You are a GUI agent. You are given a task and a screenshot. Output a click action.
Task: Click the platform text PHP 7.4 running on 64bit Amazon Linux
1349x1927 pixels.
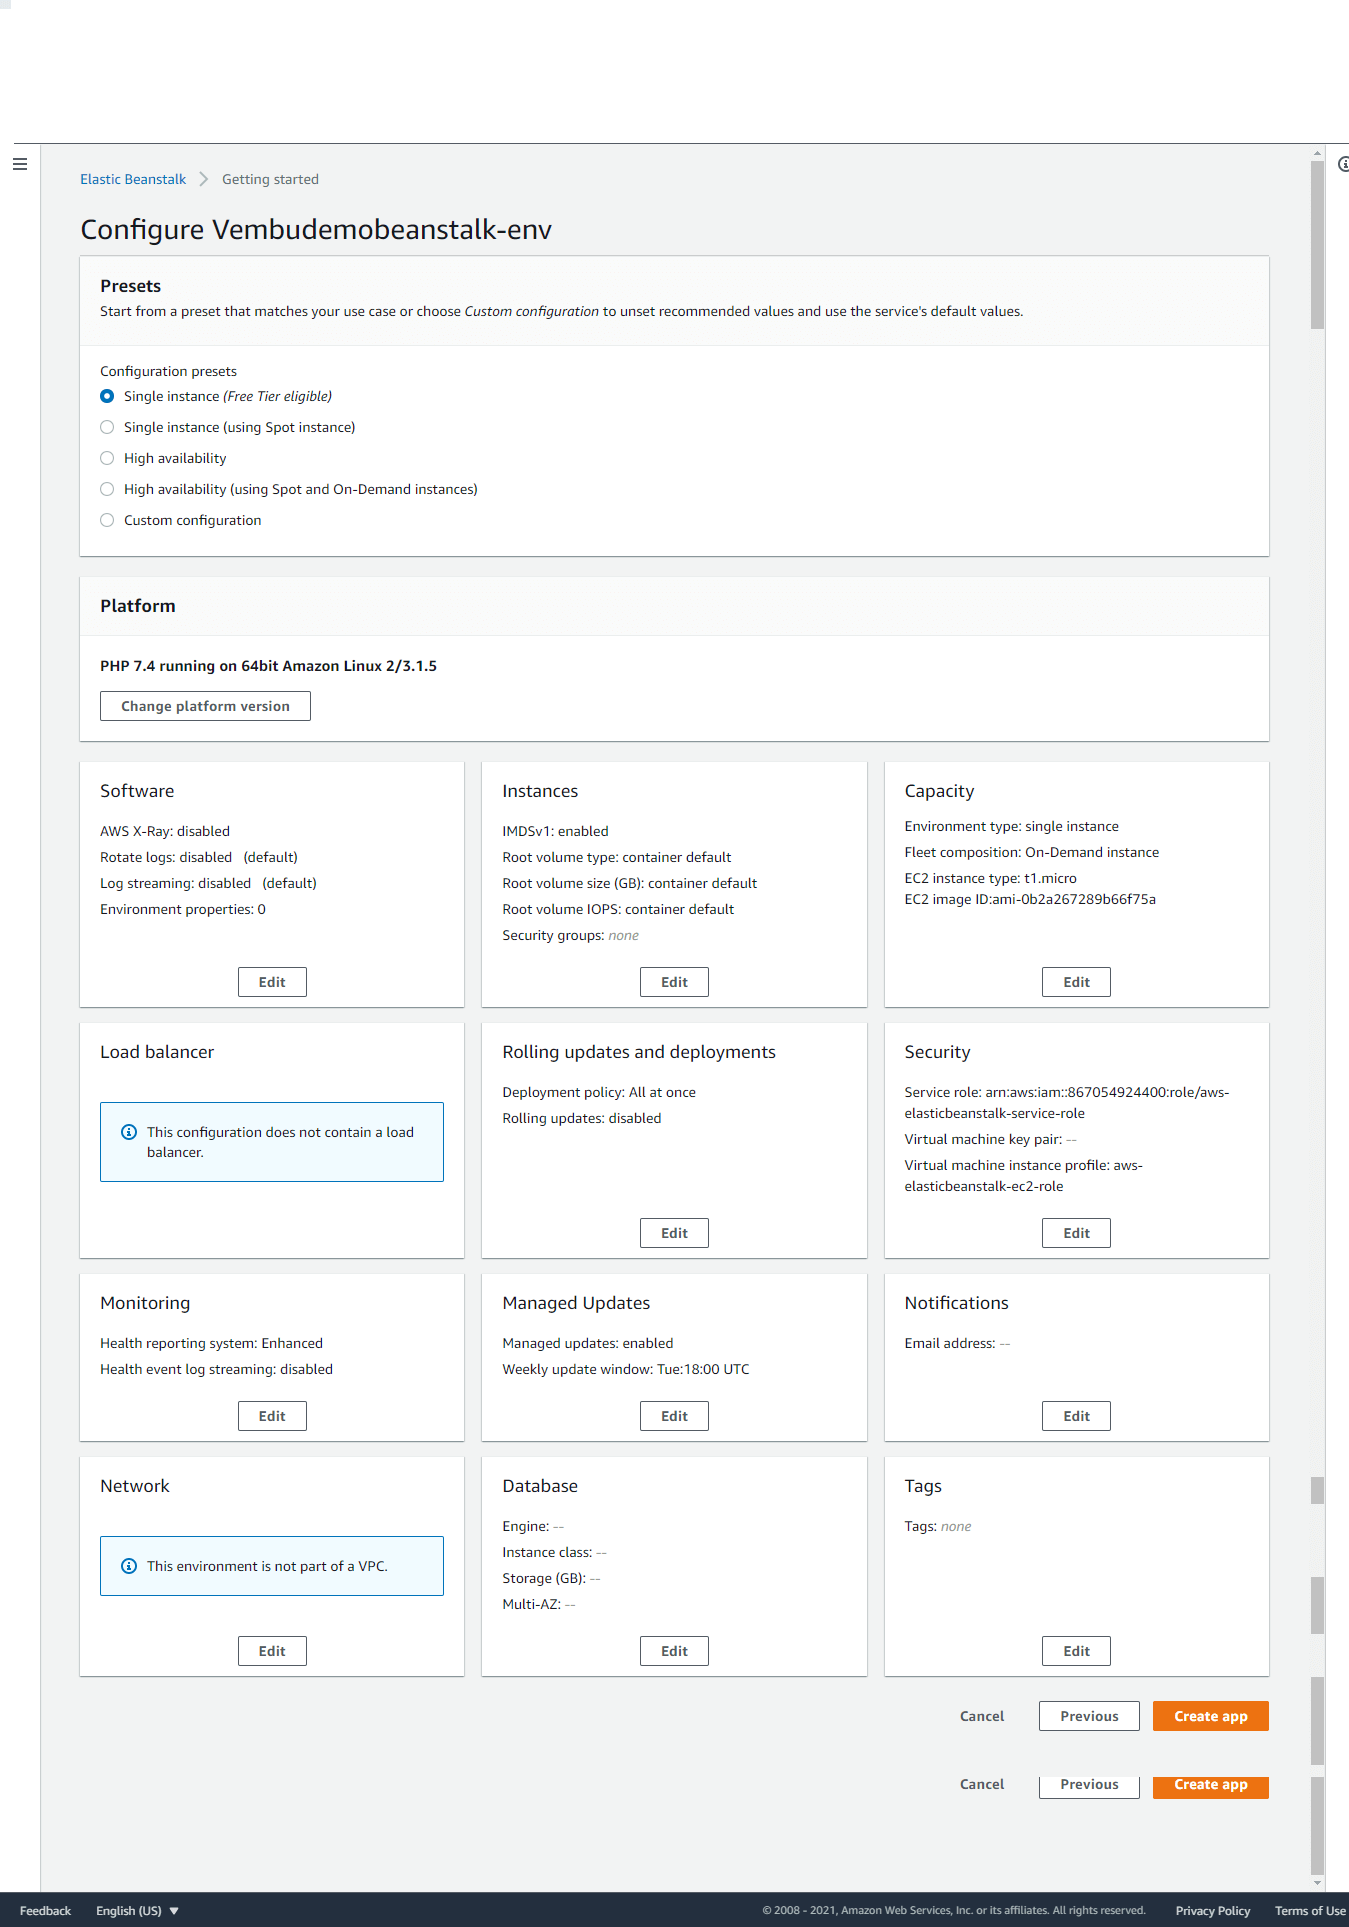point(268,666)
